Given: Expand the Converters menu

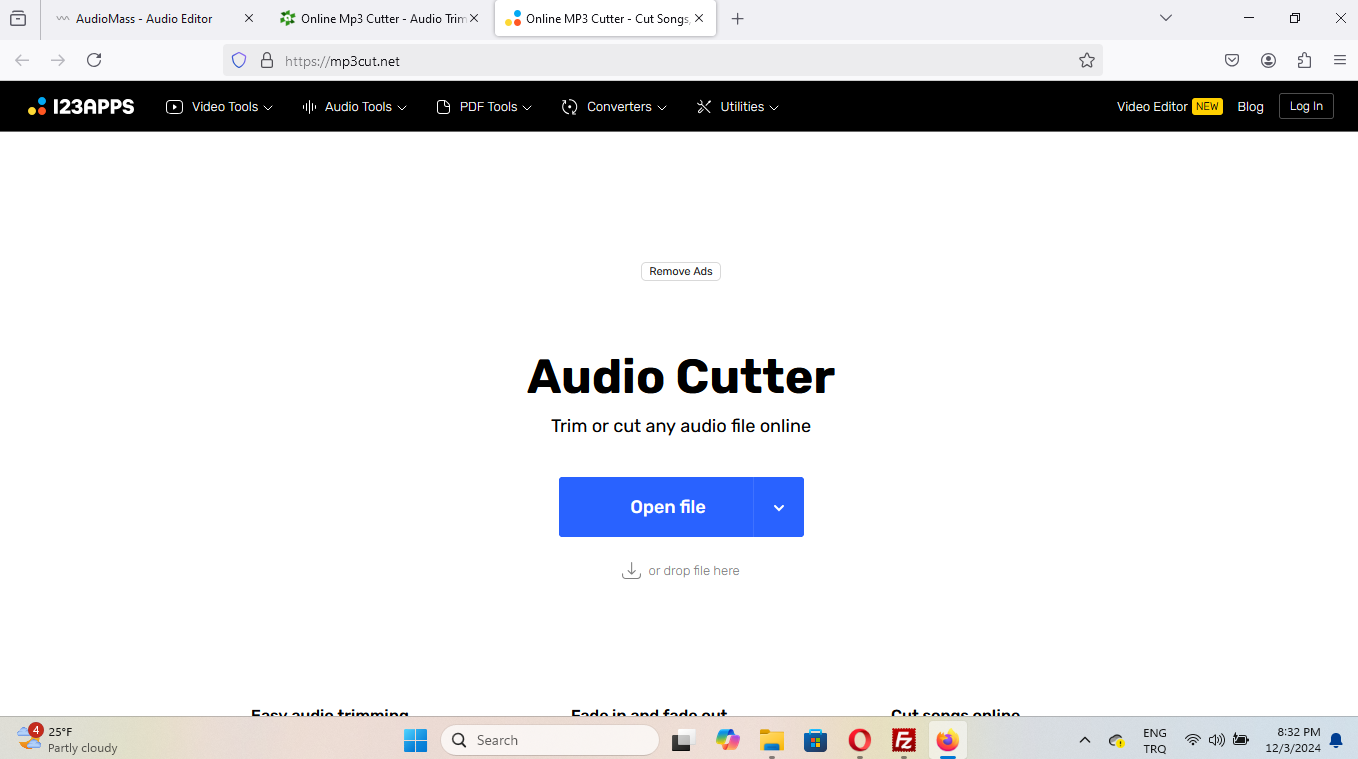Looking at the screenshot, I should [615, 107].
